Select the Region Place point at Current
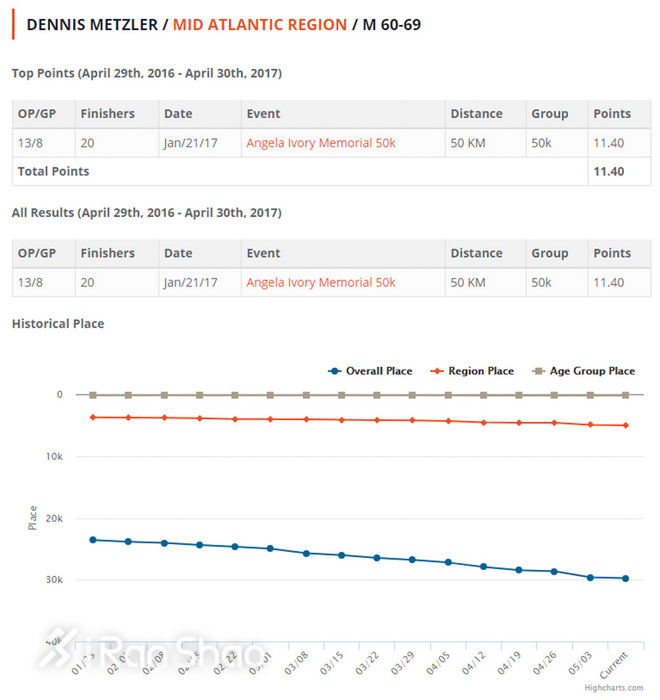Viewport: 660px width, 700px height. coord(626,425)
